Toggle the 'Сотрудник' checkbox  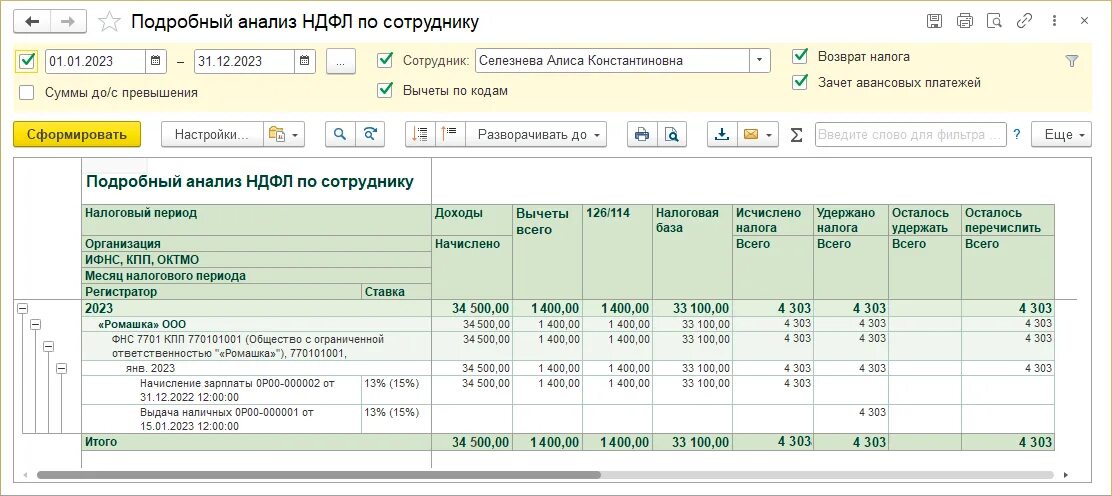pyautogui.click(x=385, y=60)
